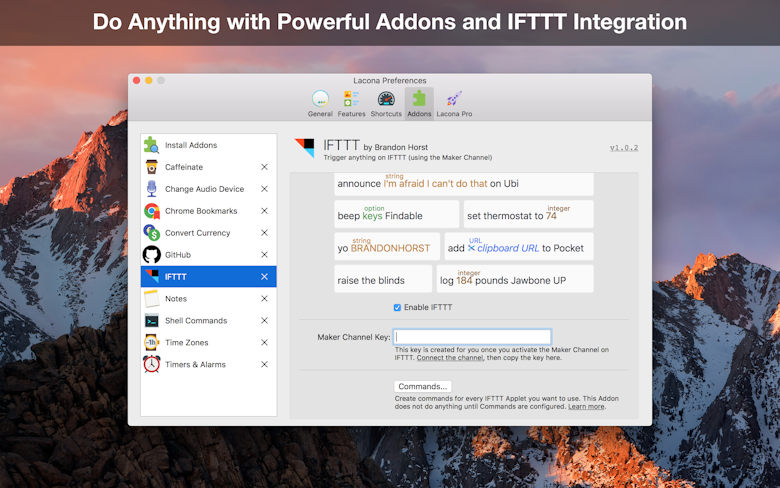Remove the Caffeinate addon with its X
This screenshot has height=488, width=780.
265,167
